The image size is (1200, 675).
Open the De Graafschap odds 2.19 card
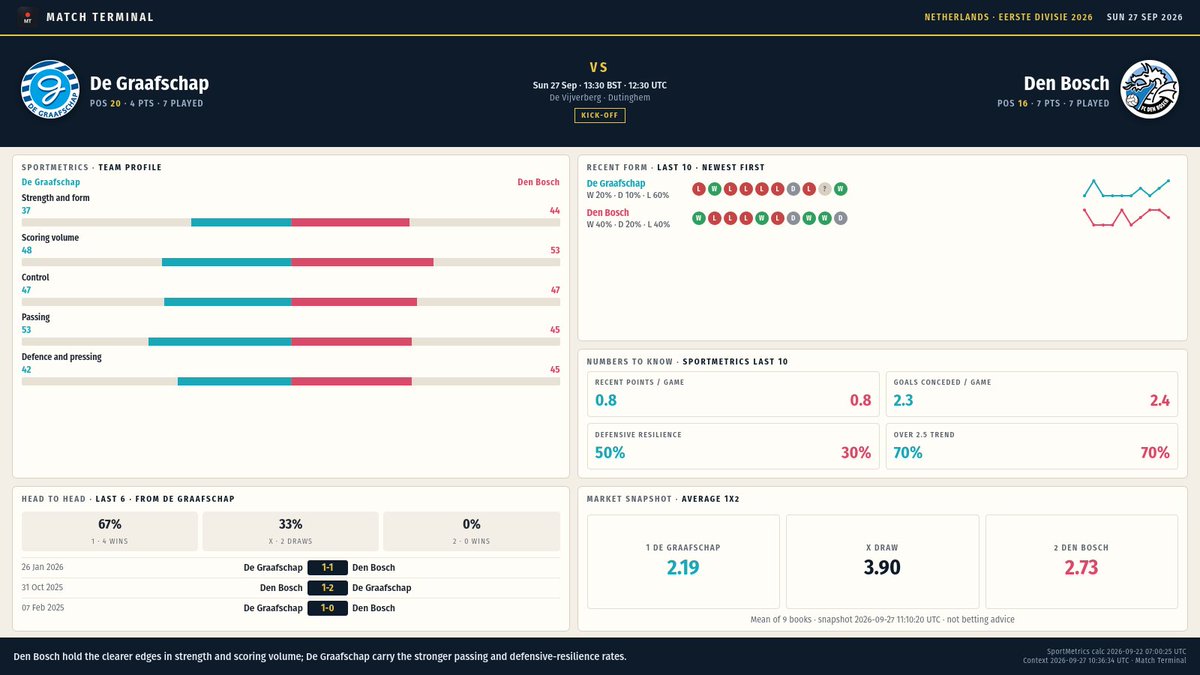point(683,561)
